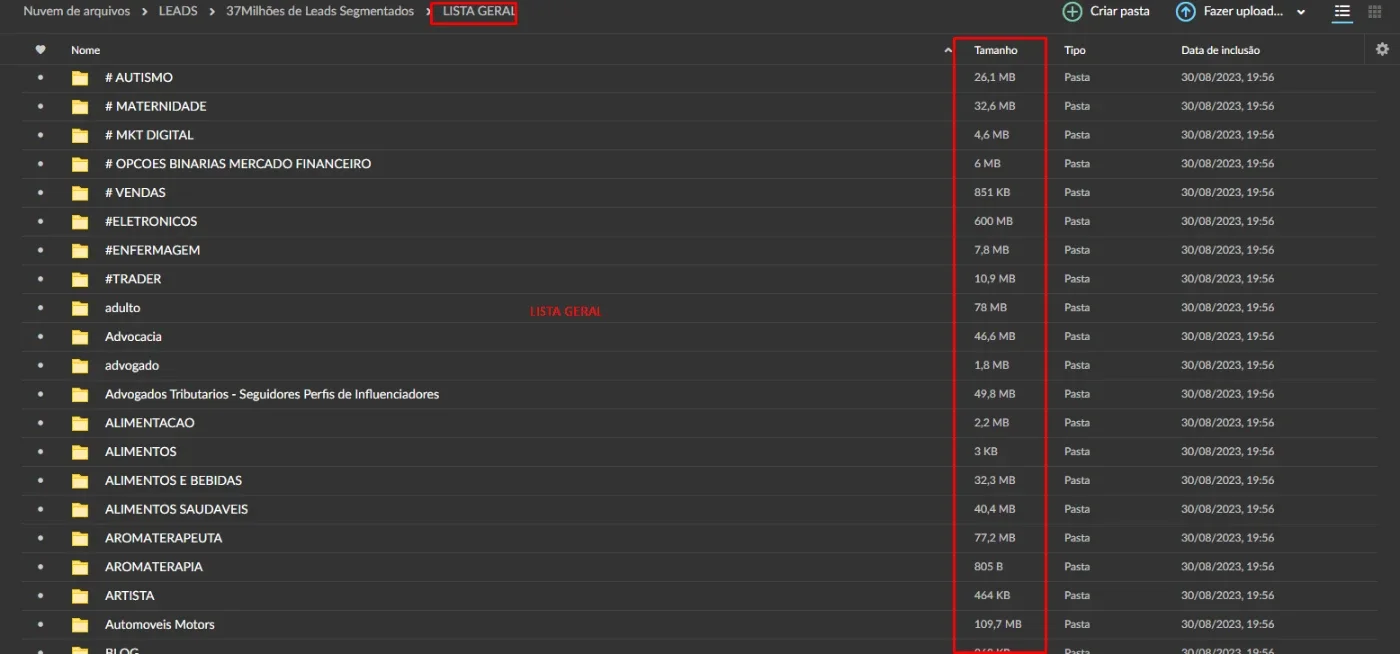Select the #ELETRONICOS folder name

click(x=151, y=221)
